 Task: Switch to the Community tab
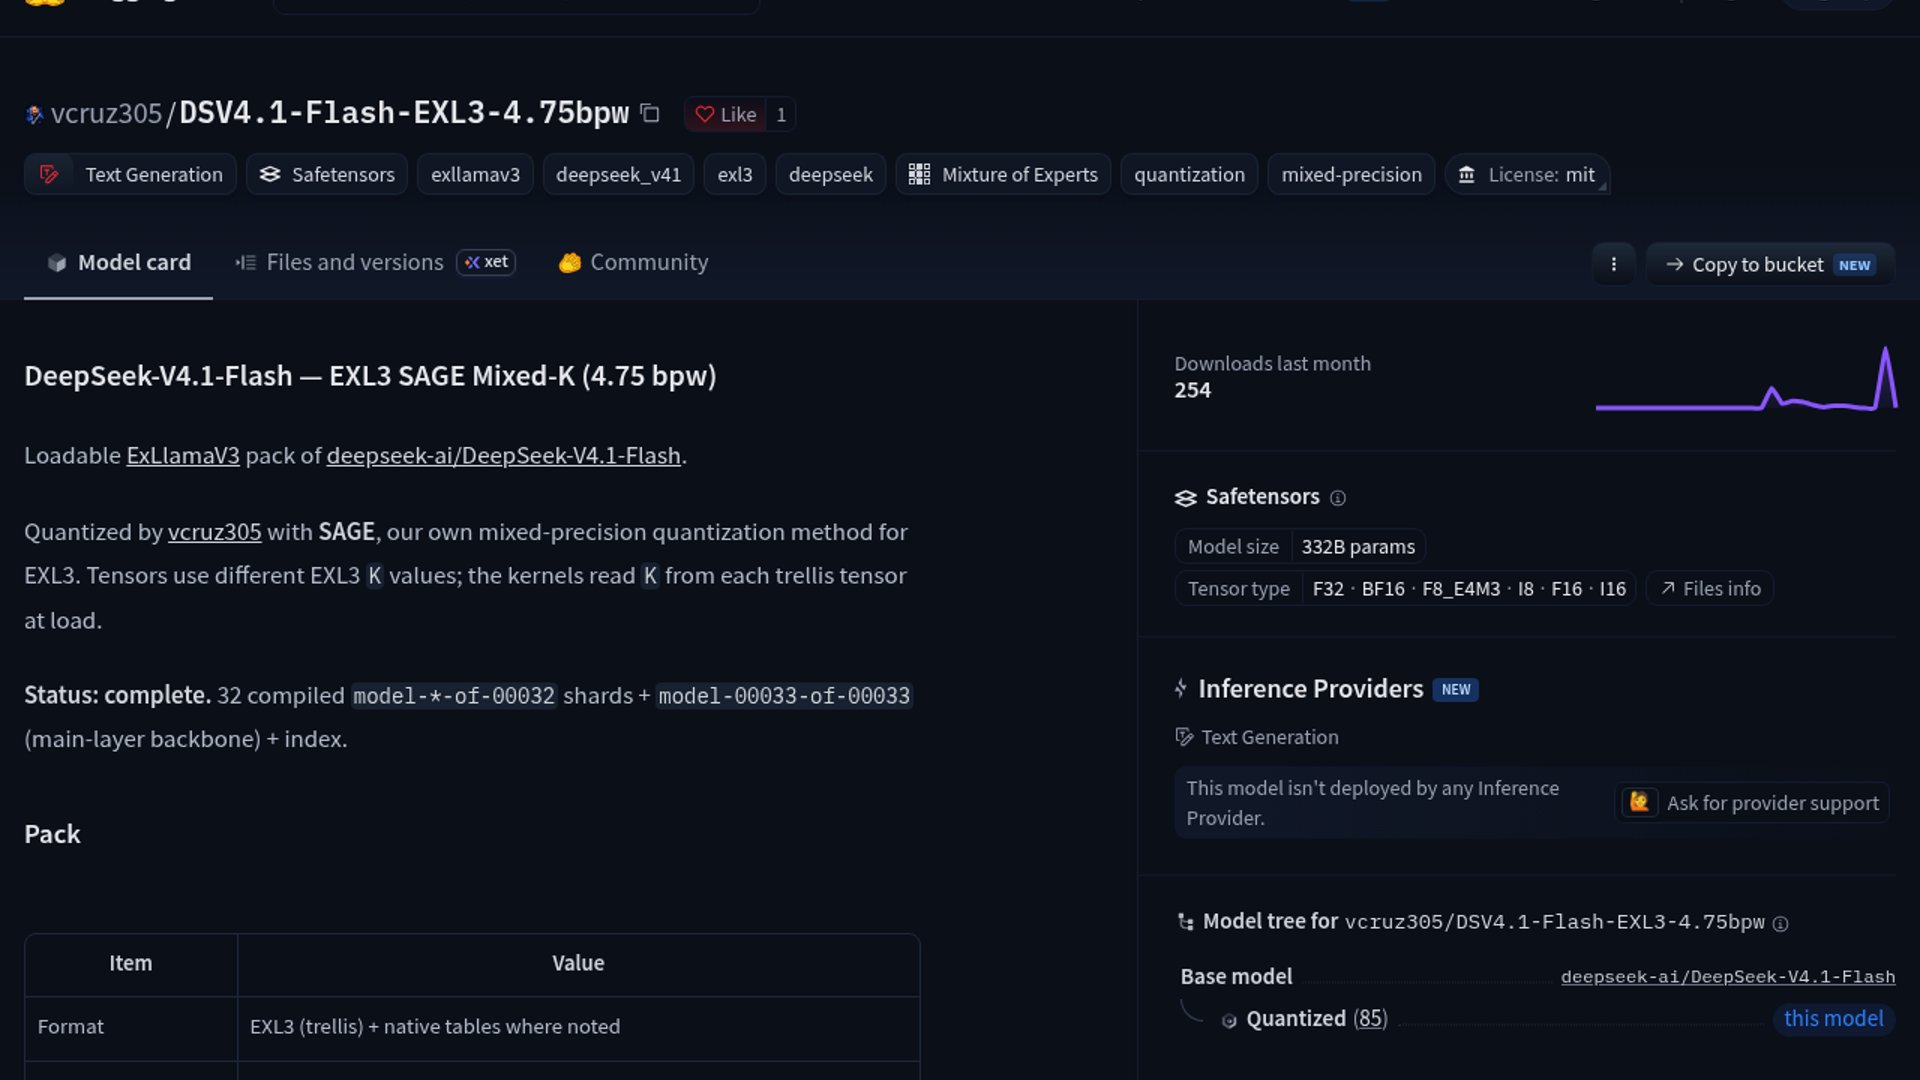(634, 262)
